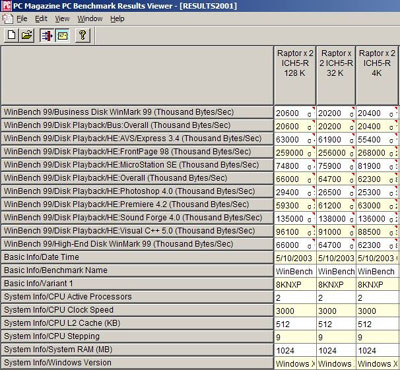Screen dimensions: 400x370
Task: Open the Window menu
Action: pyautogui.click(x=90, y=19)
